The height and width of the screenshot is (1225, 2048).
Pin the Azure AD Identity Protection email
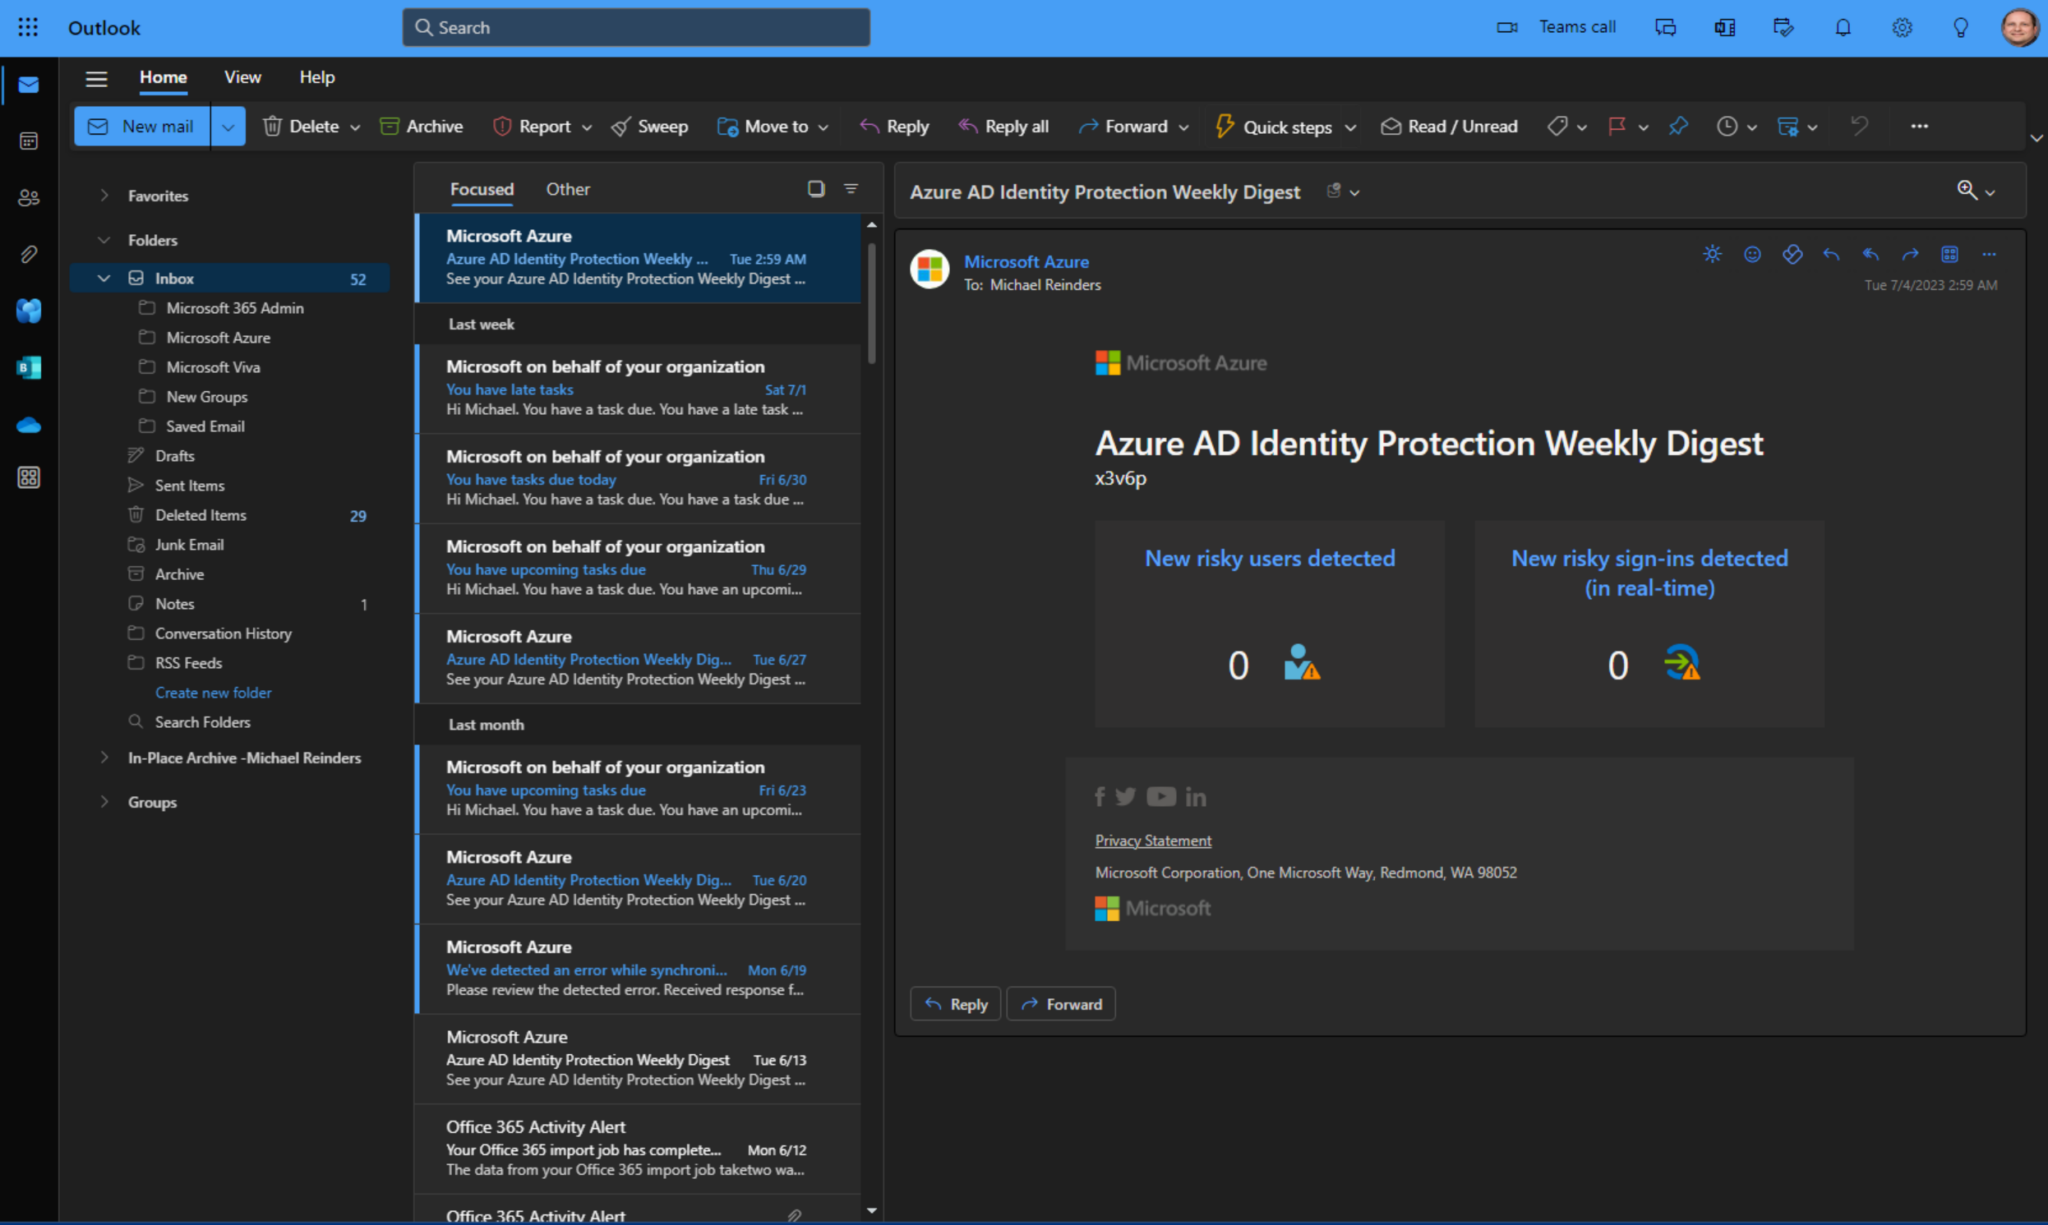[x=1679, y=126]
